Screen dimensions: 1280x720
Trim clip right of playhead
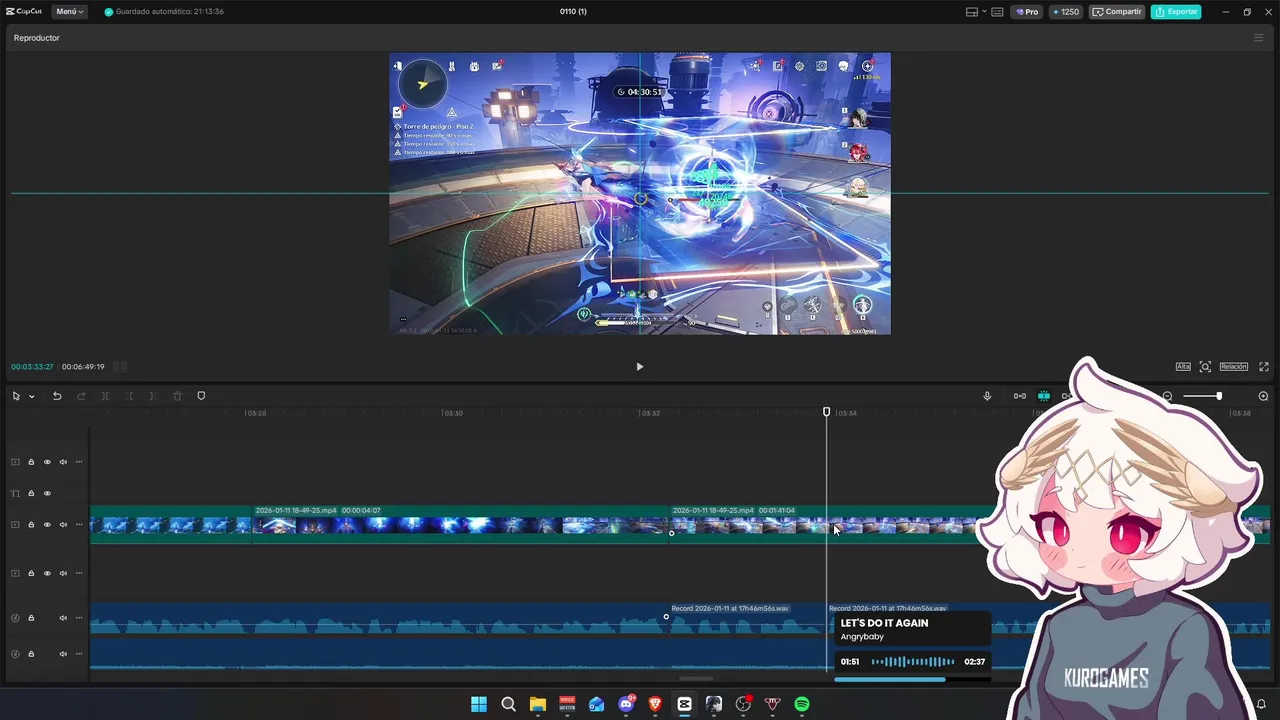[152, 396]
